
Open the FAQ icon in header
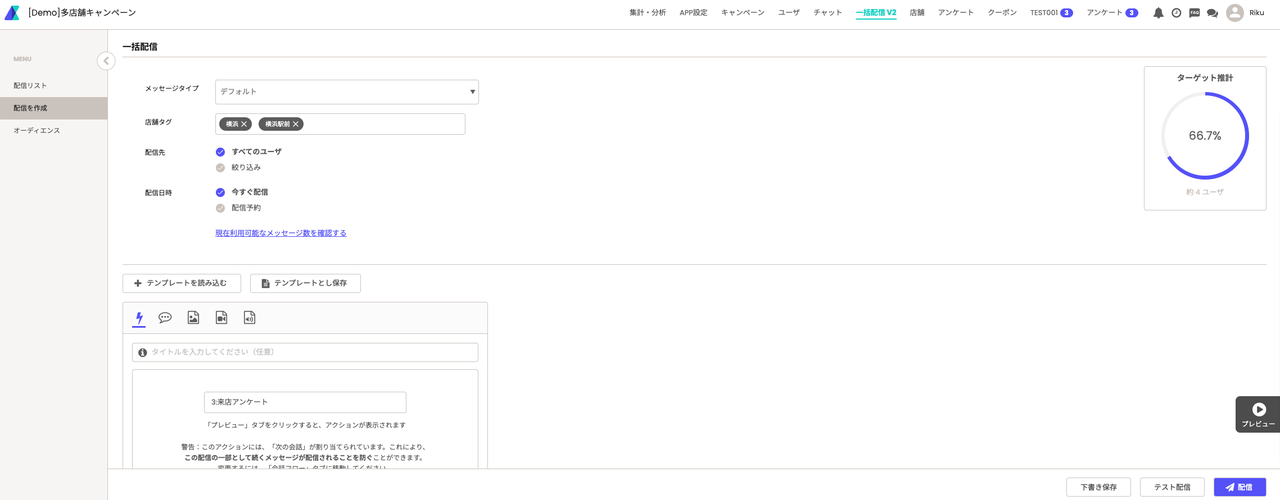tap(1194, 13)
